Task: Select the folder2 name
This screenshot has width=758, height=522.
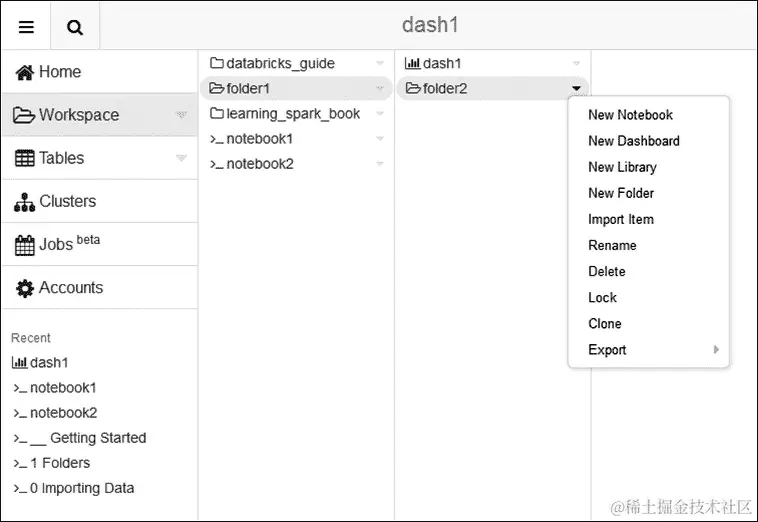Action: (x=445, y=88)
